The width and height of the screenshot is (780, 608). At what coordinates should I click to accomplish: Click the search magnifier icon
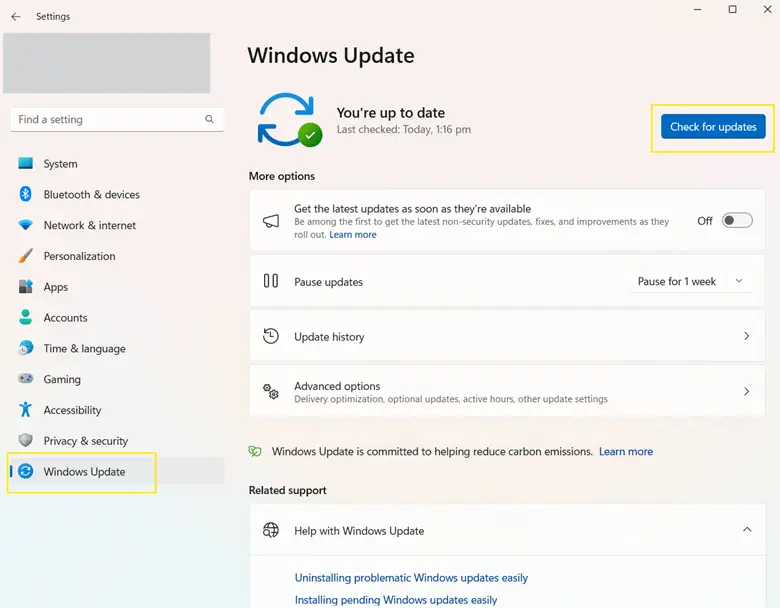[209, 119]
